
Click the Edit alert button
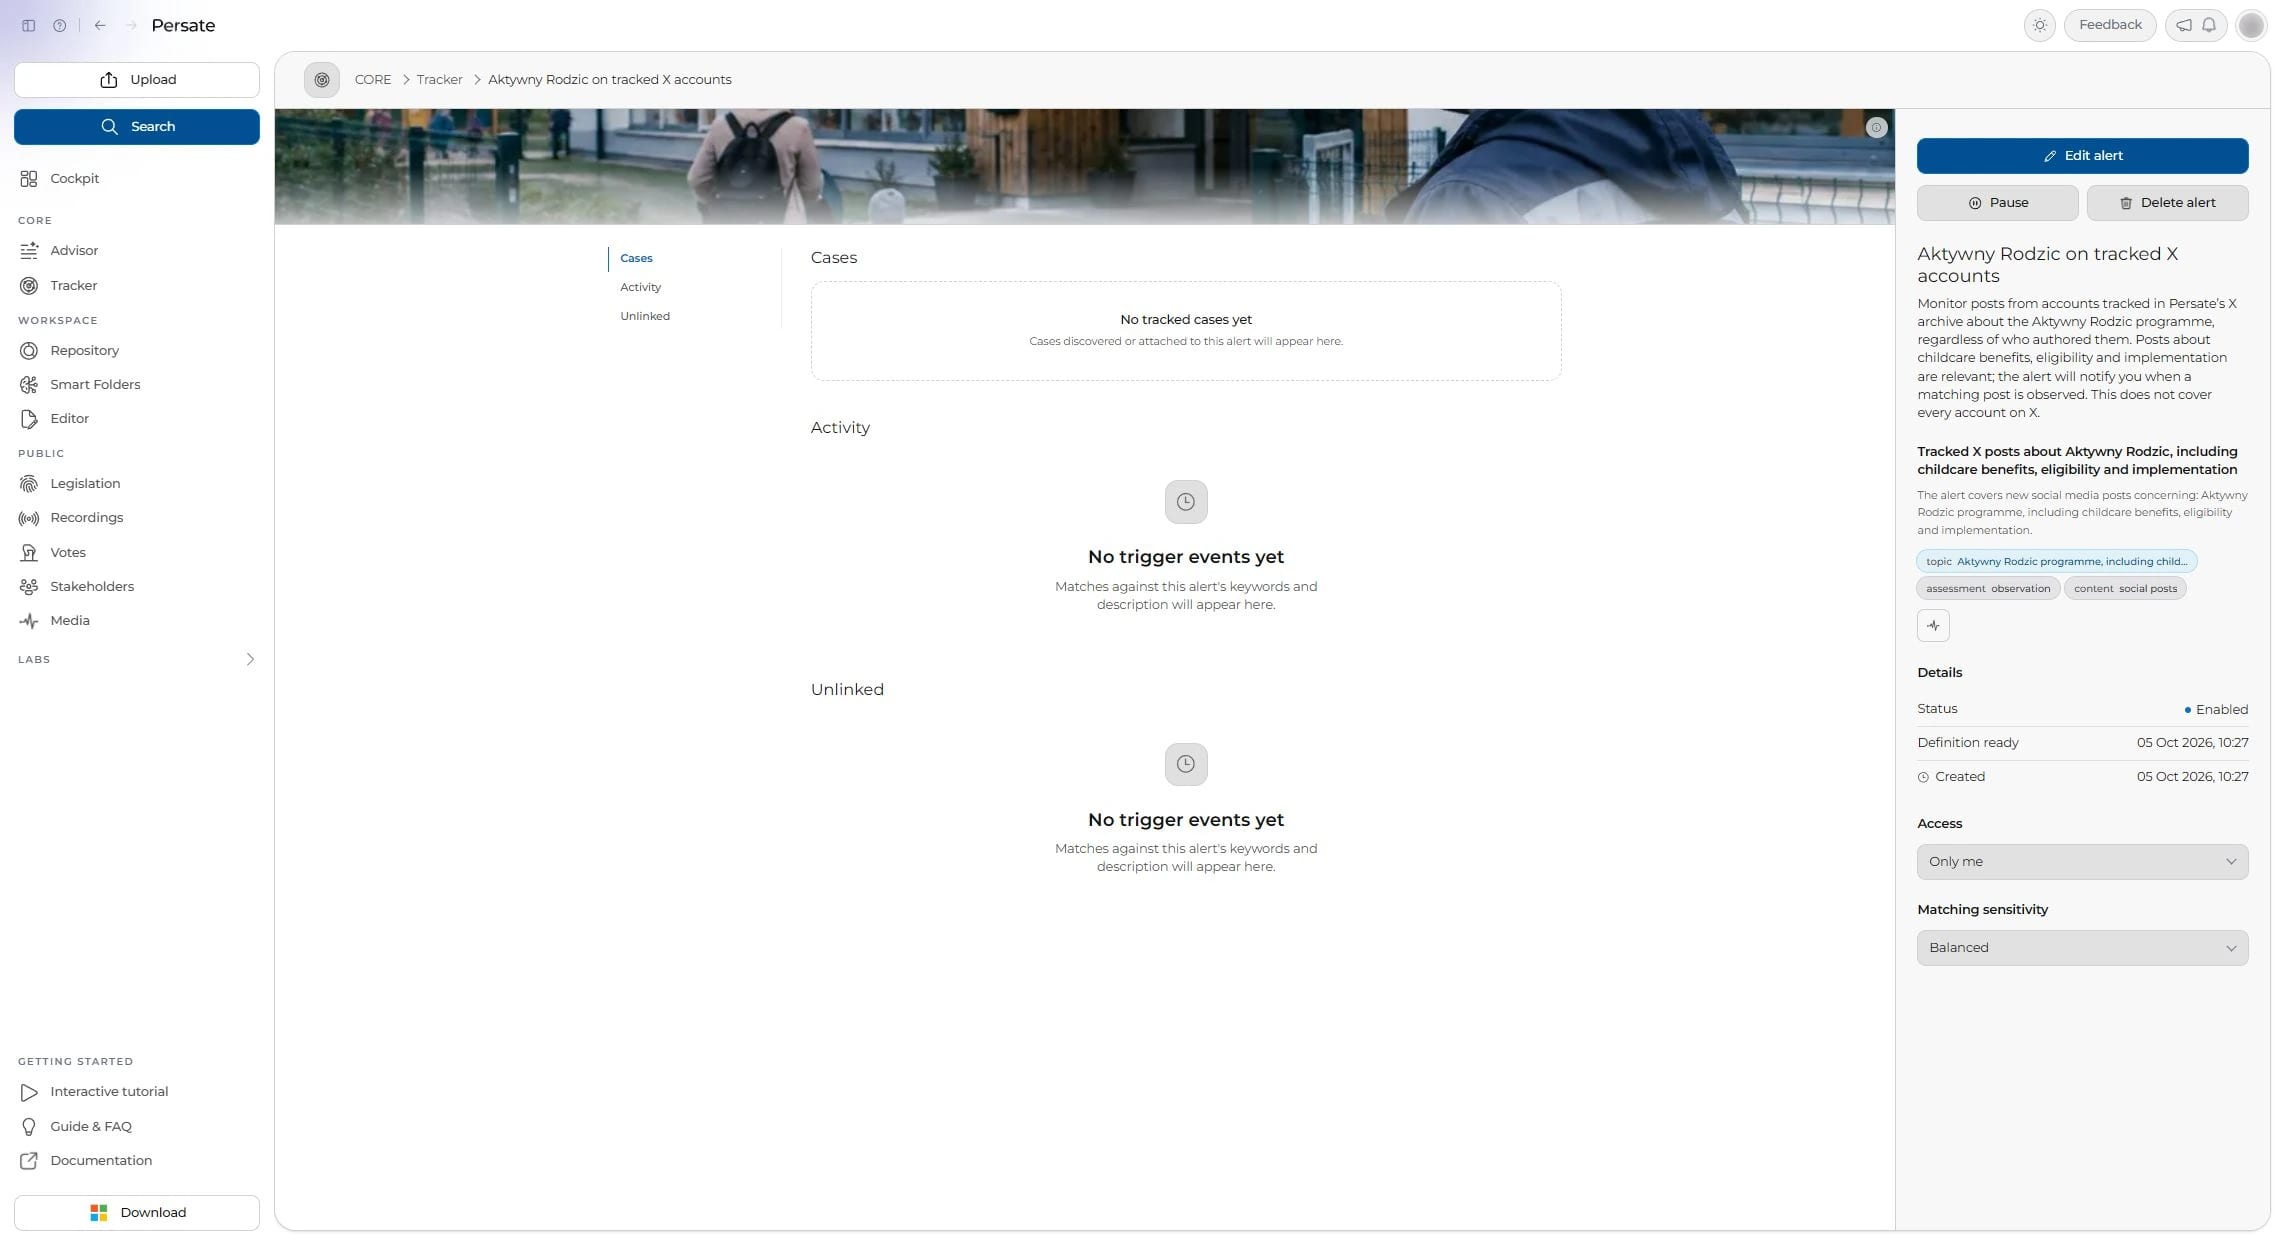(2082, 156)
